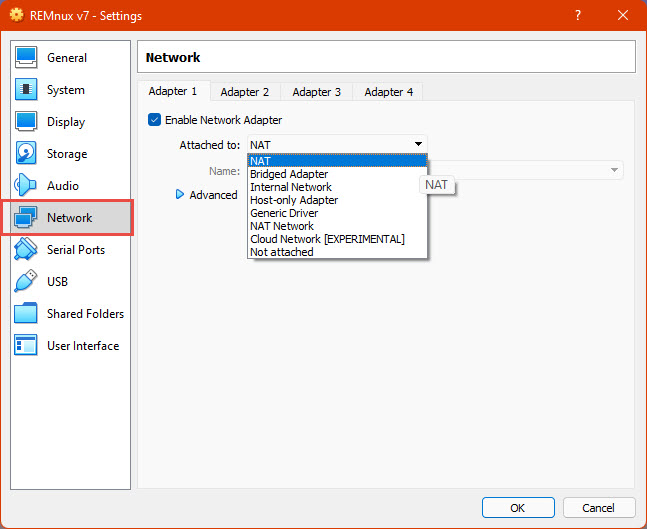Click the OK button

click(517, 507)
